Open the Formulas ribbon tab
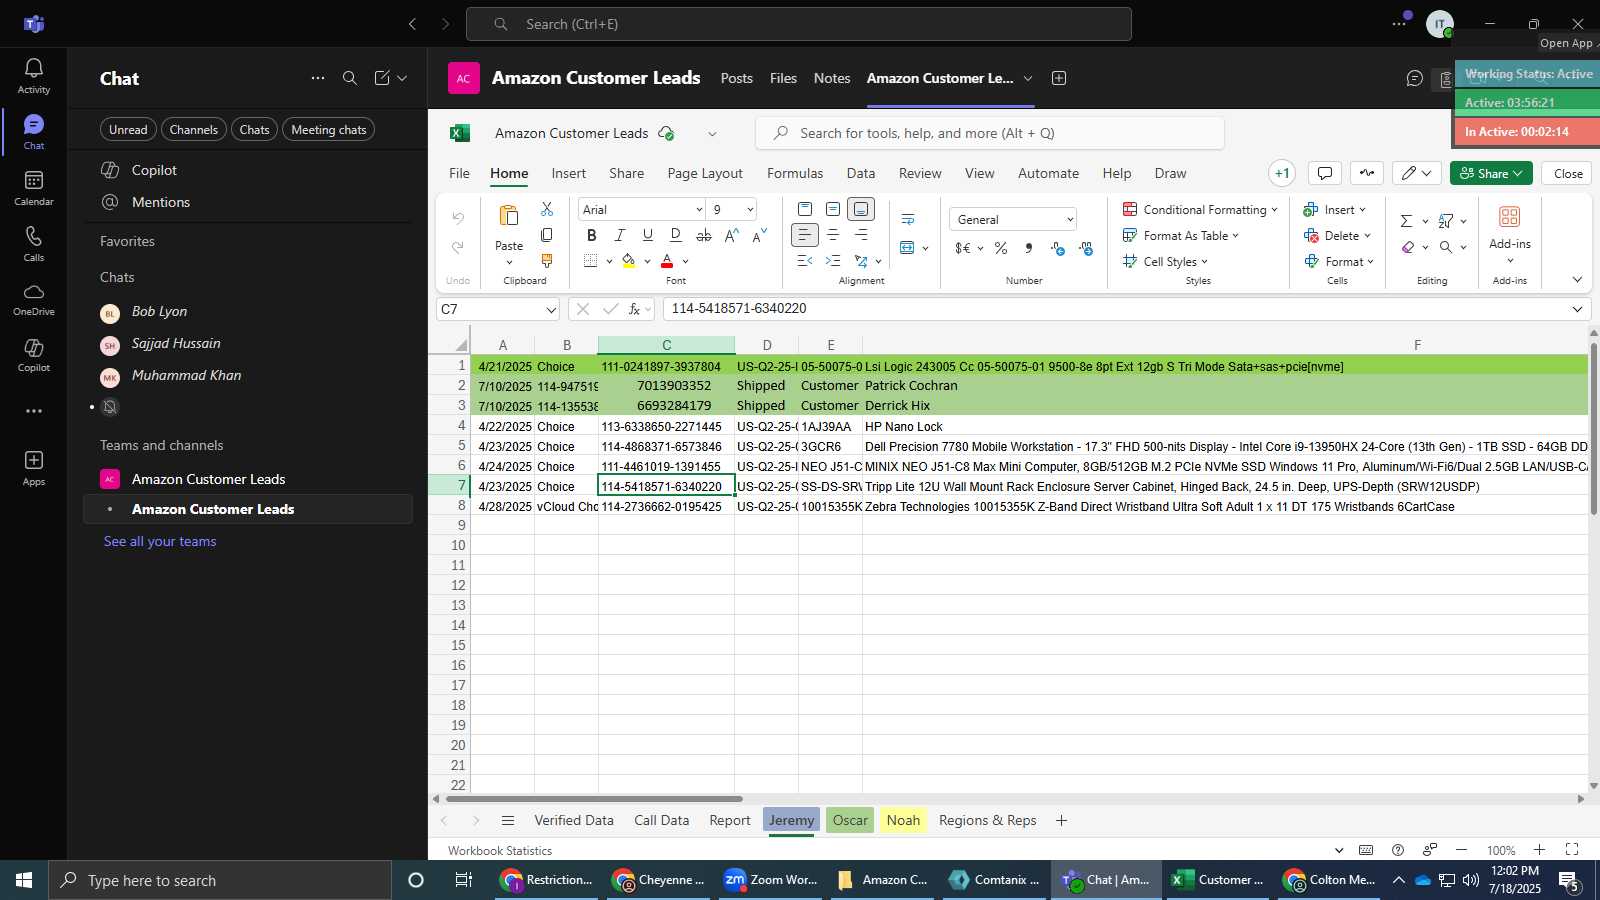Image resolution: width=1600 pixels, height=900 pixels. [x=795, y=173]
